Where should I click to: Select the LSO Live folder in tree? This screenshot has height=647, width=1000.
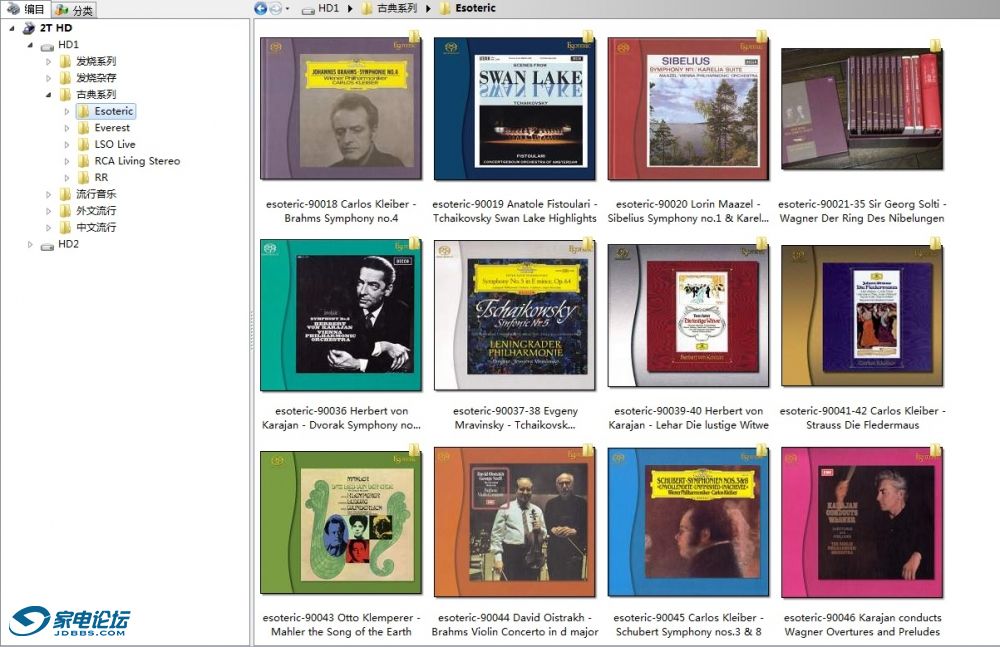coord(115,144)
